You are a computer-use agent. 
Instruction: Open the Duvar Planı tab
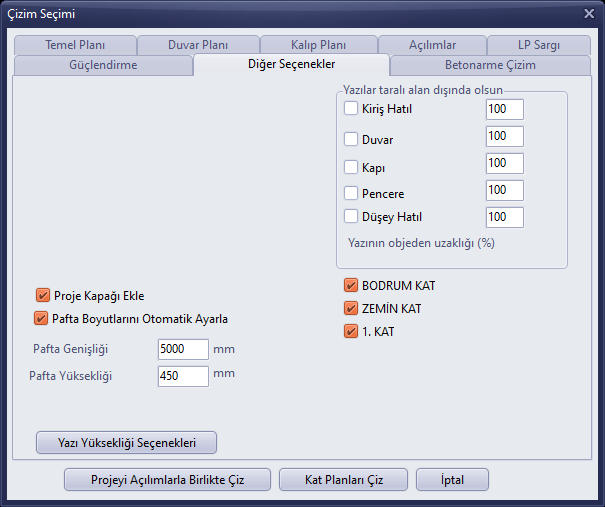[198, 45]
